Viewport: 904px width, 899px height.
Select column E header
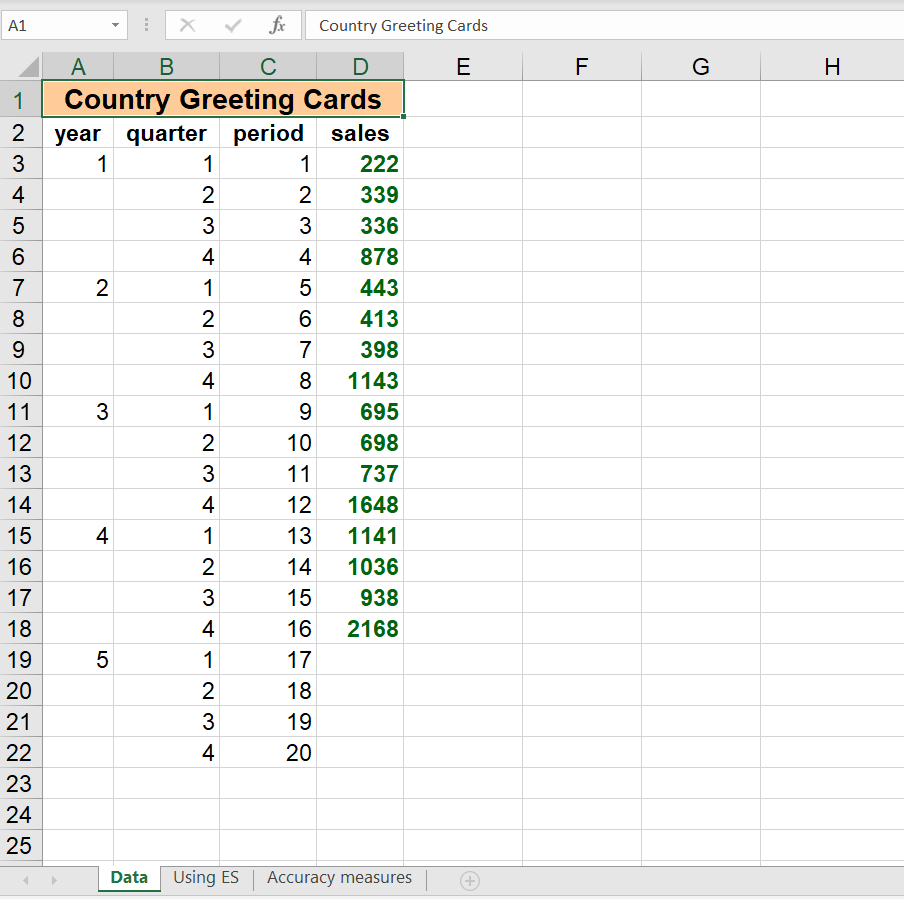pyautogui.click(x=463, y=66)
